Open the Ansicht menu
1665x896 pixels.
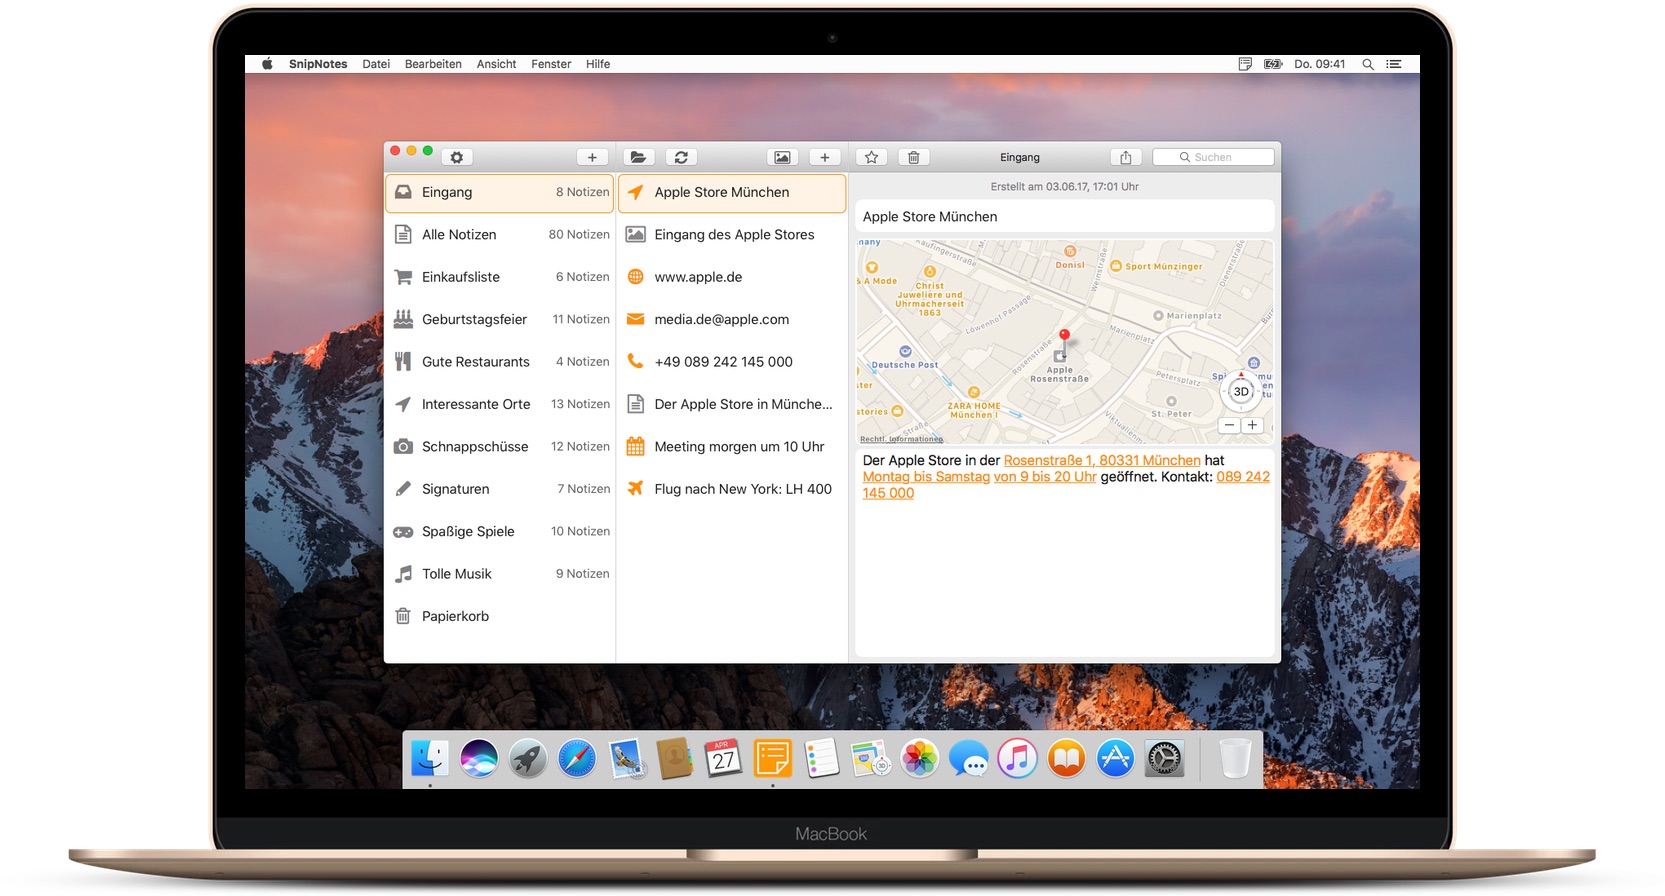pos(496,64)
